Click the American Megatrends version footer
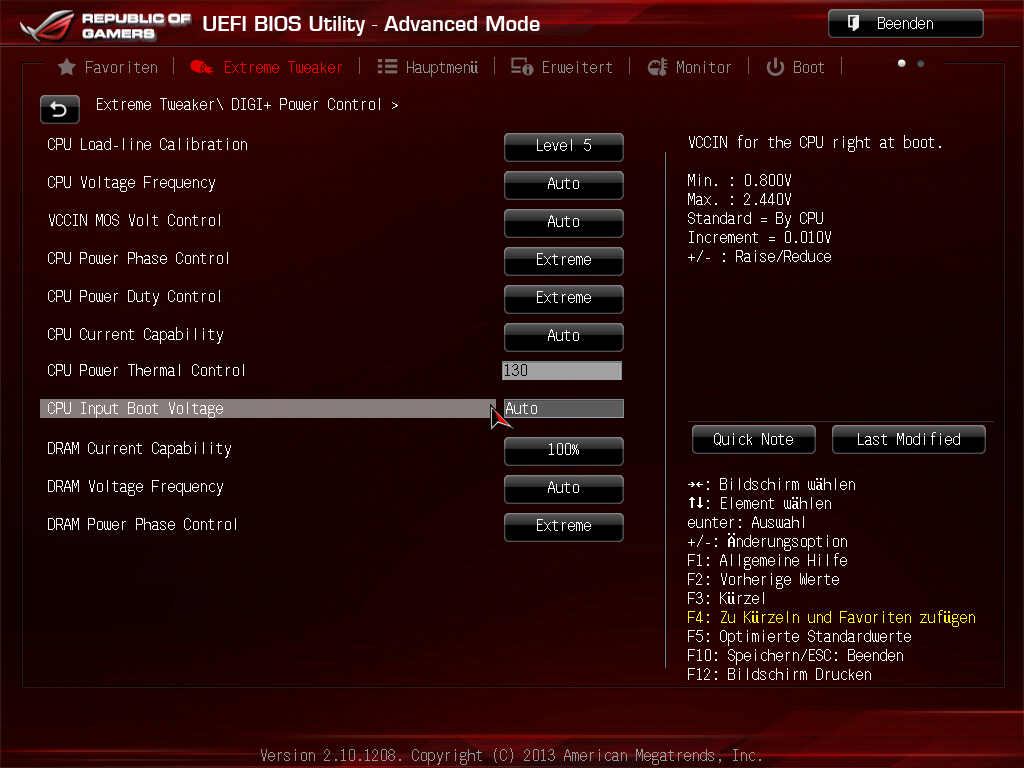Viewport: 1024px width, 768px height. point(511,756)
